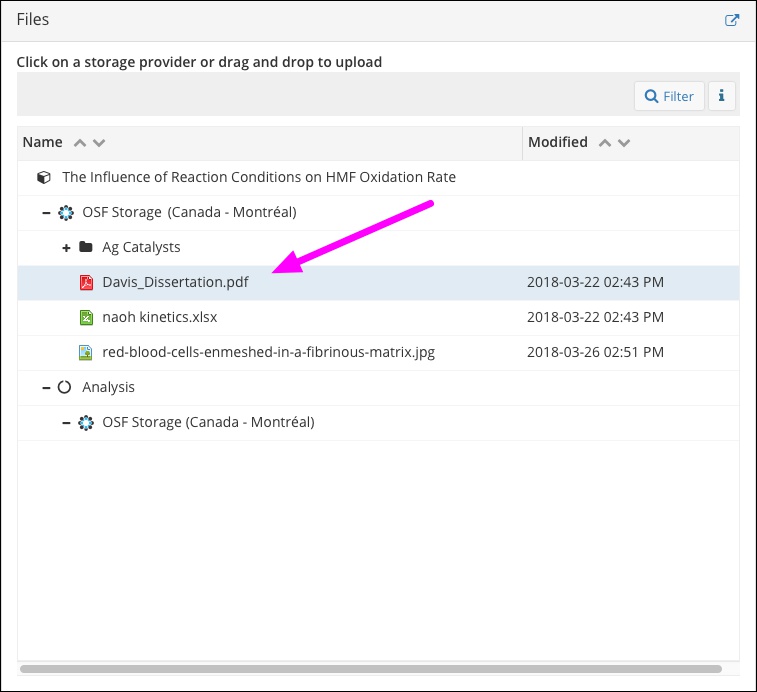Image resolution: width=757 pixels, height=692 pixels.
Task: Open Files widget in new page icon
Action: [732, 20]
